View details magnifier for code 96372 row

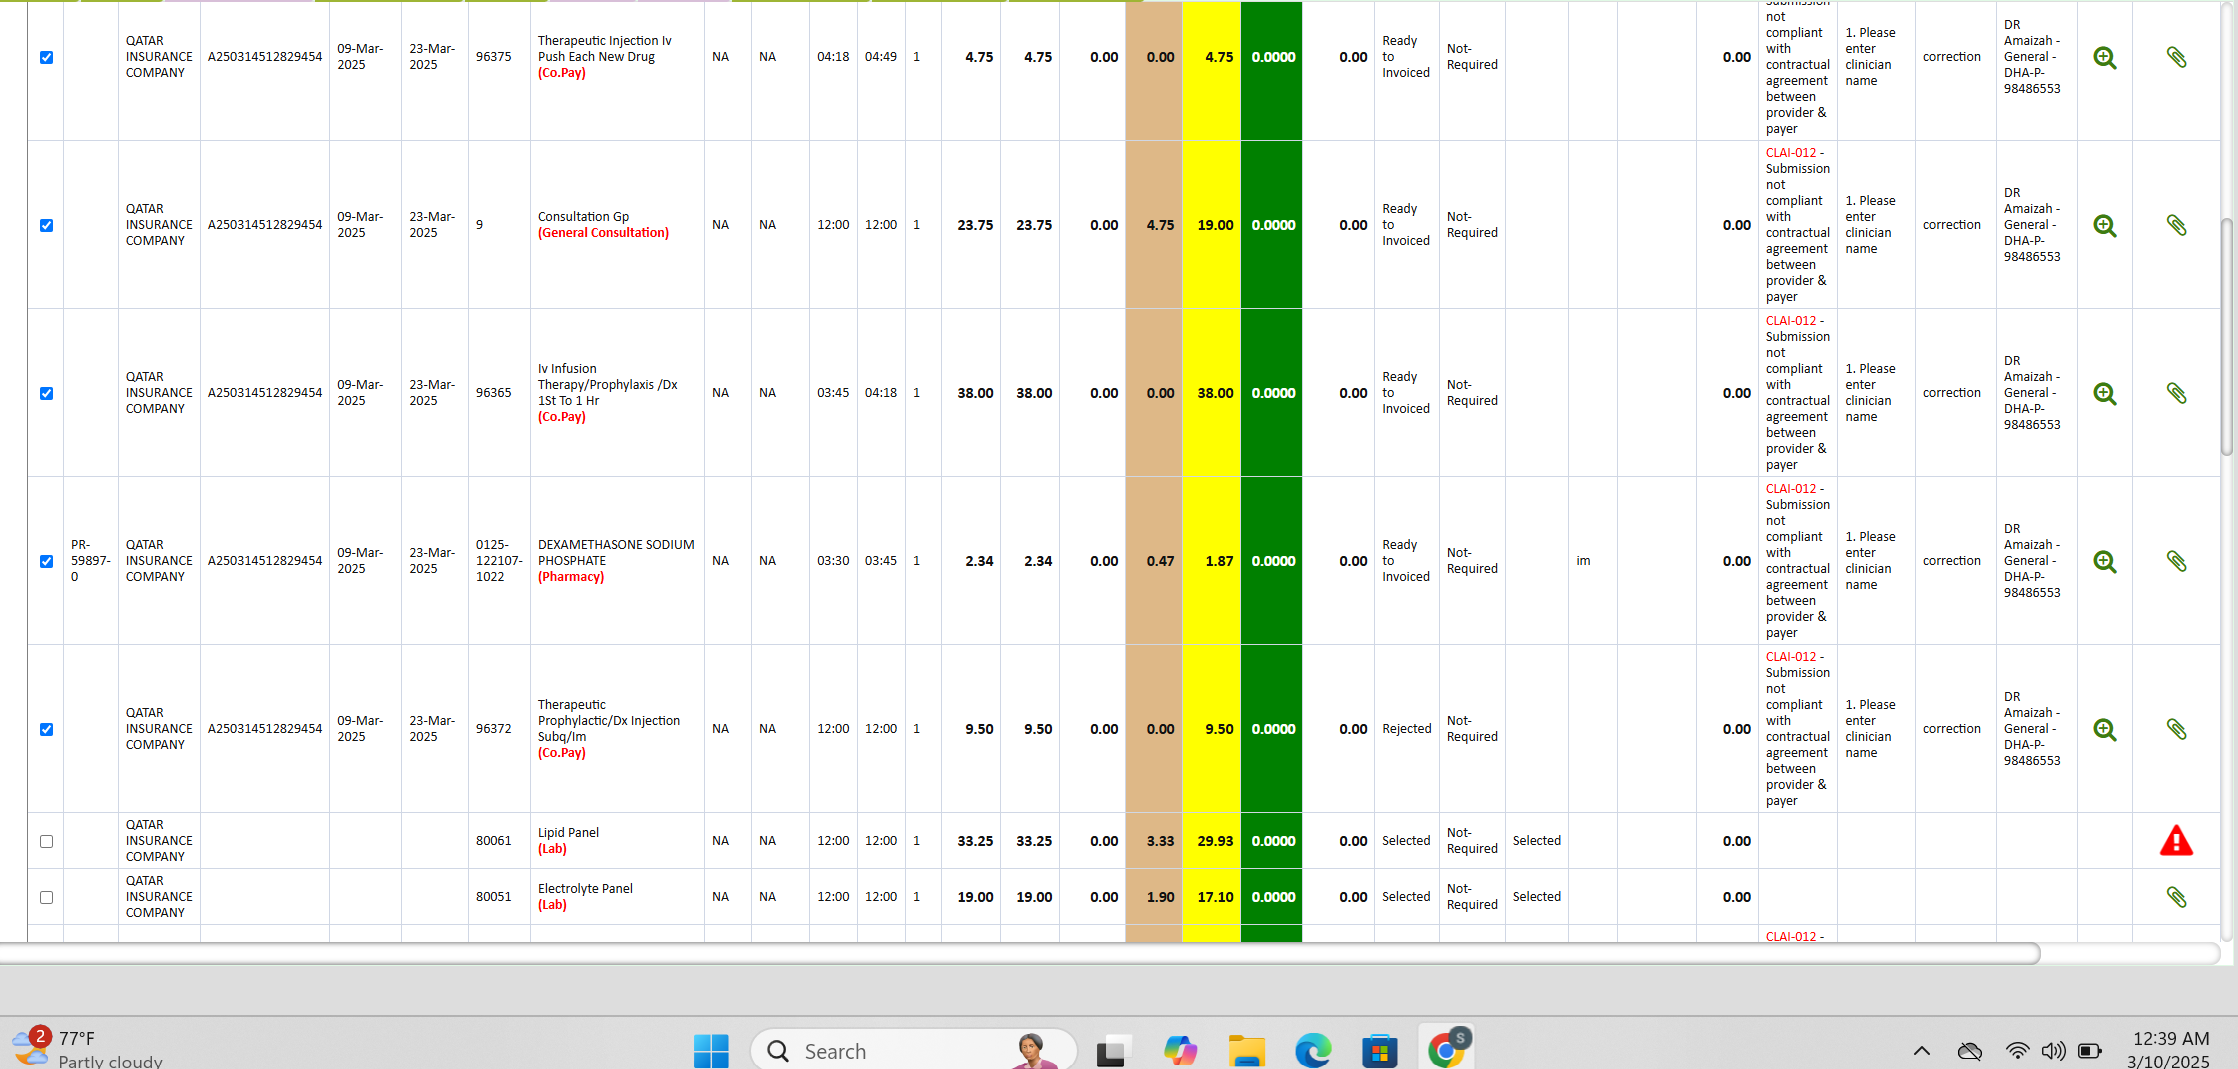pyautogui.click(x=2104, y=730)
